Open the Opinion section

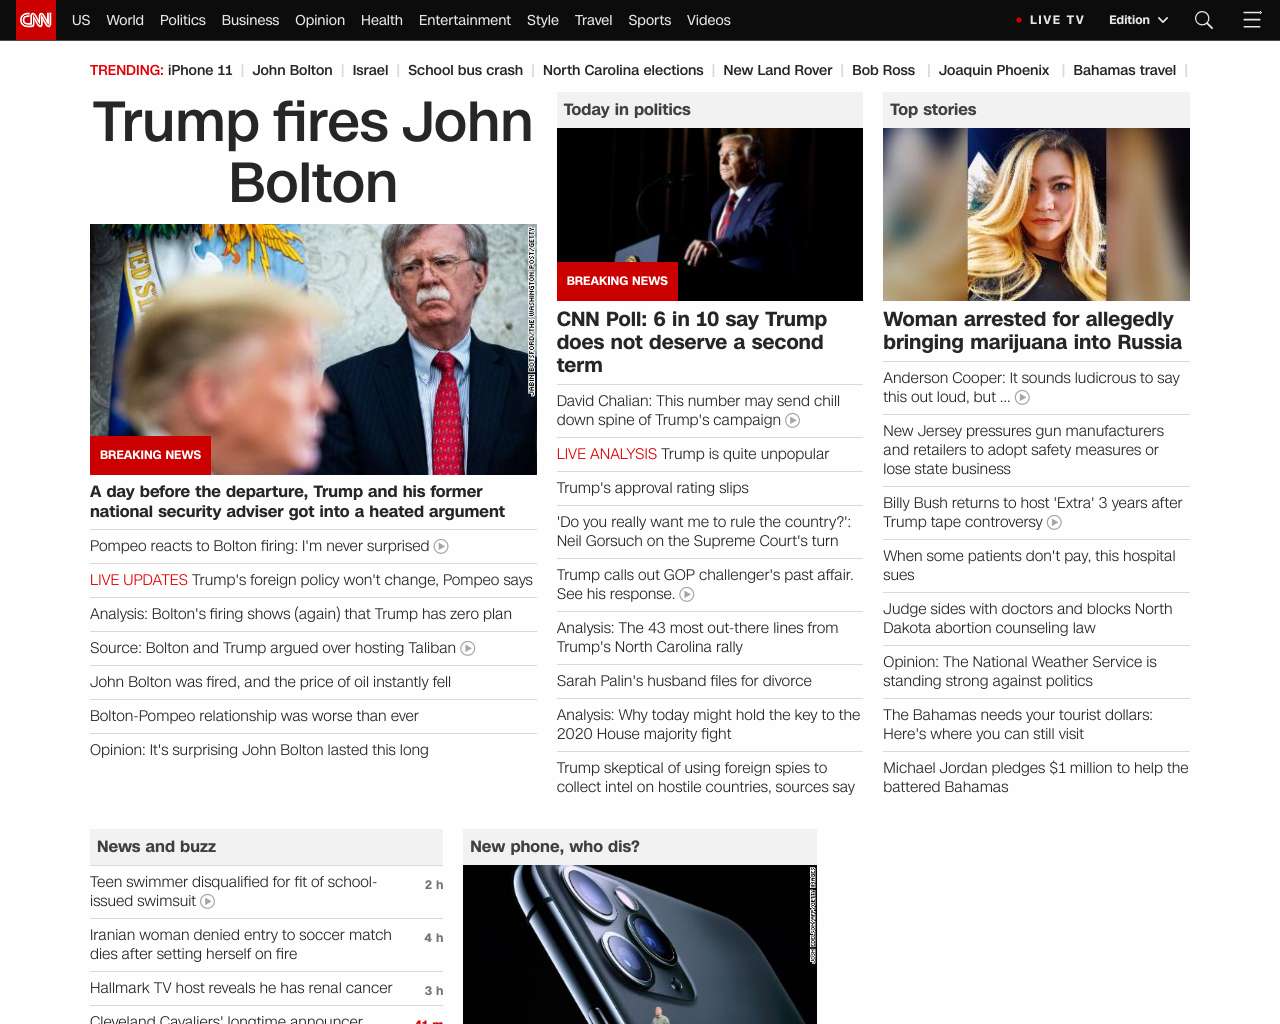click(x=320, y=20)
